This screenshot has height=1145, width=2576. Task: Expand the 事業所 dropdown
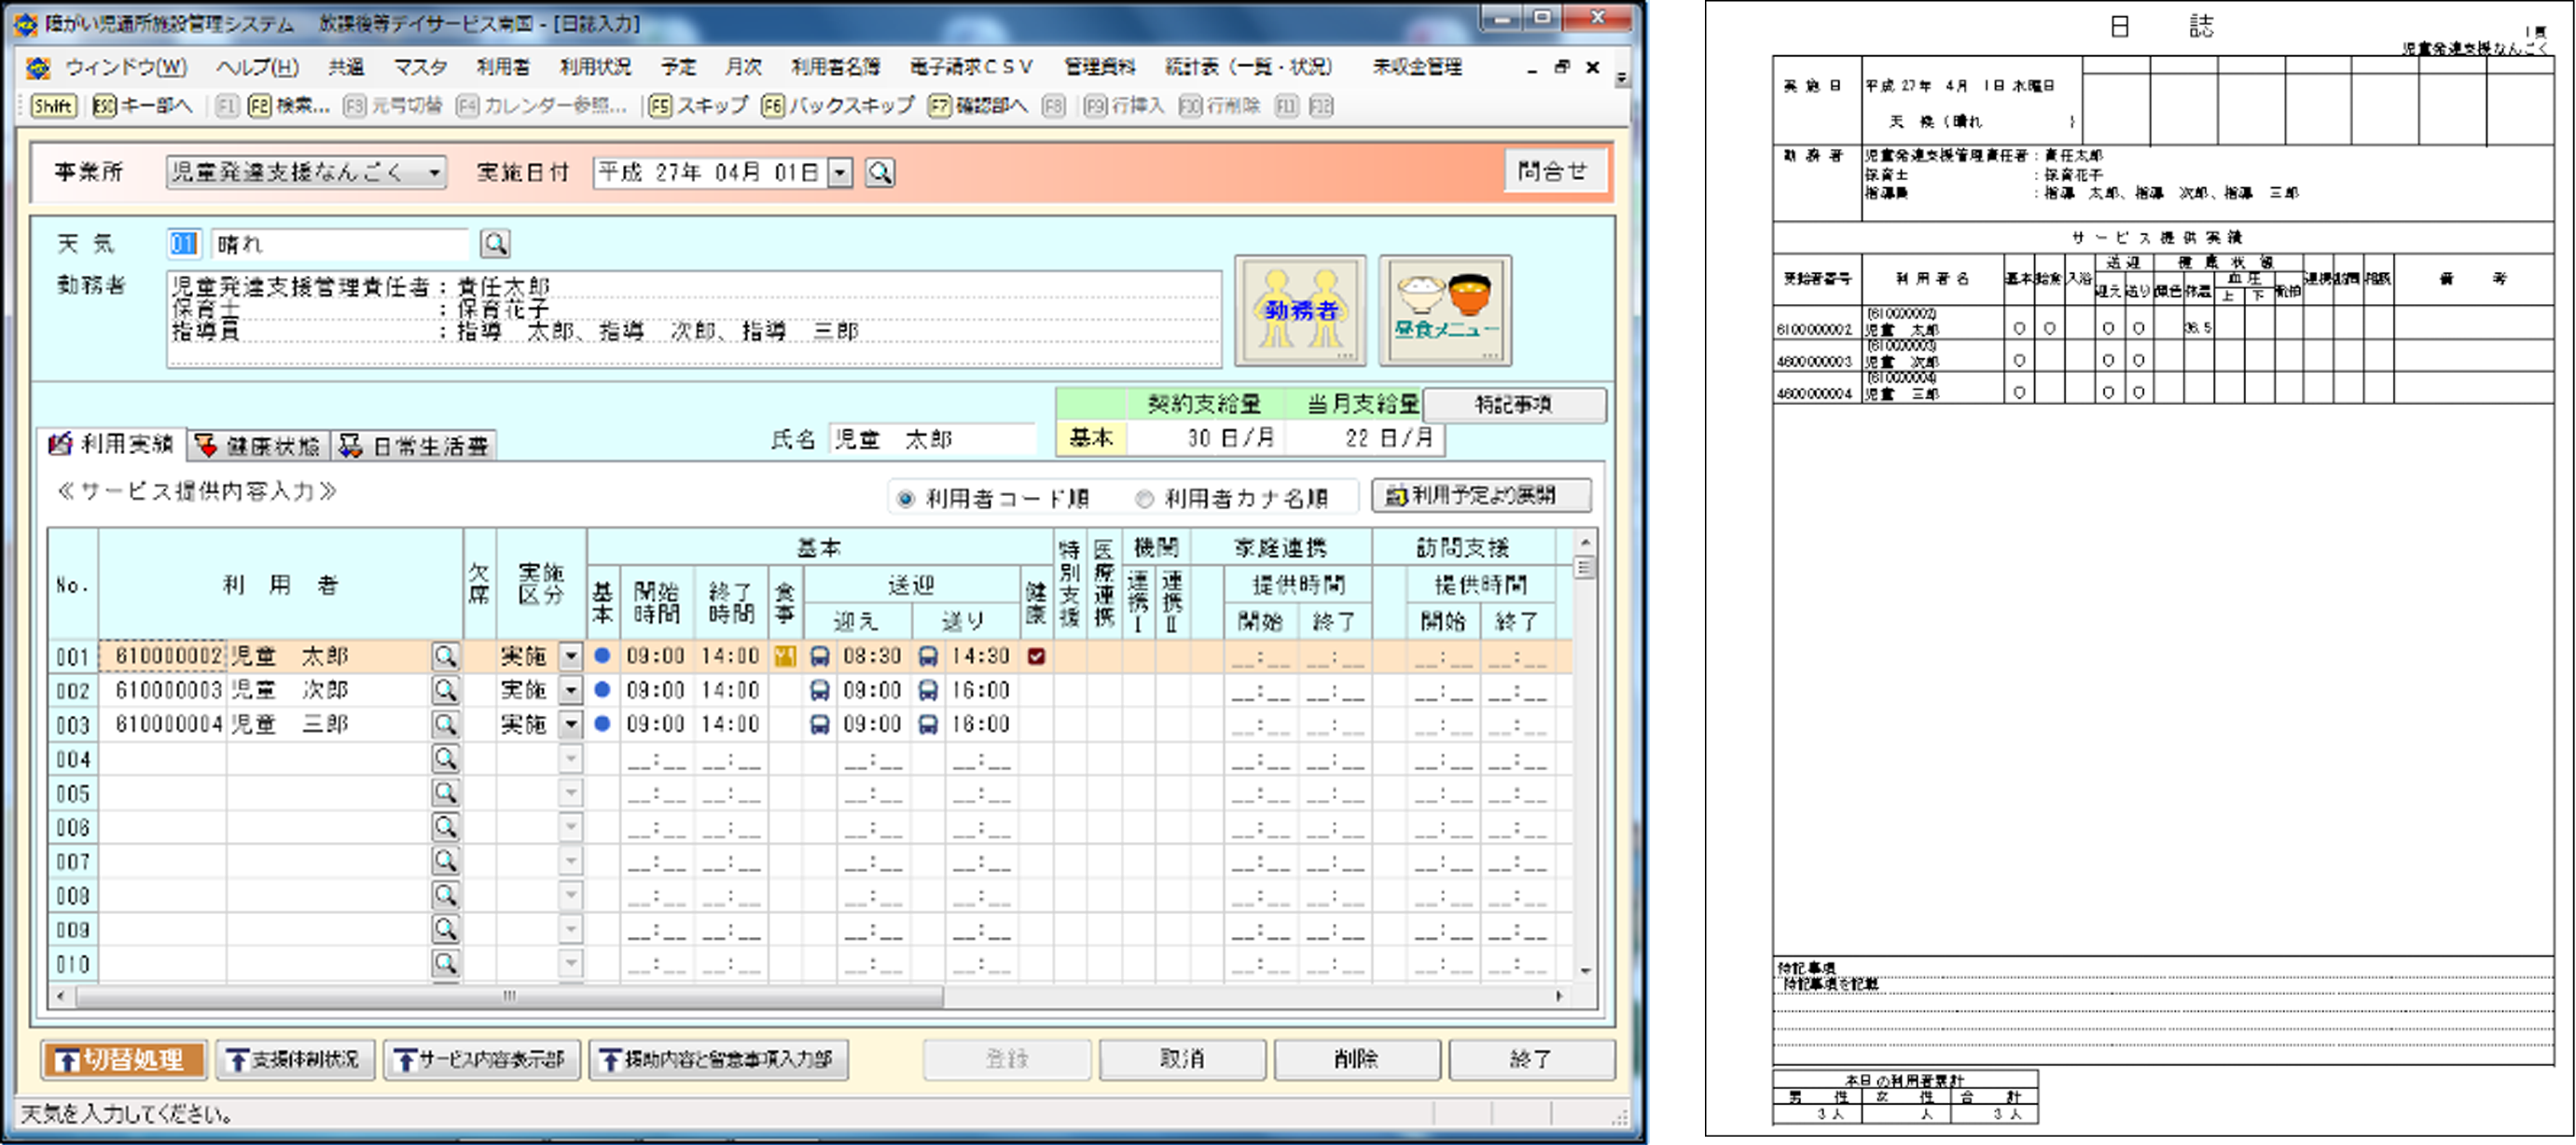click(x=434, y=173)
